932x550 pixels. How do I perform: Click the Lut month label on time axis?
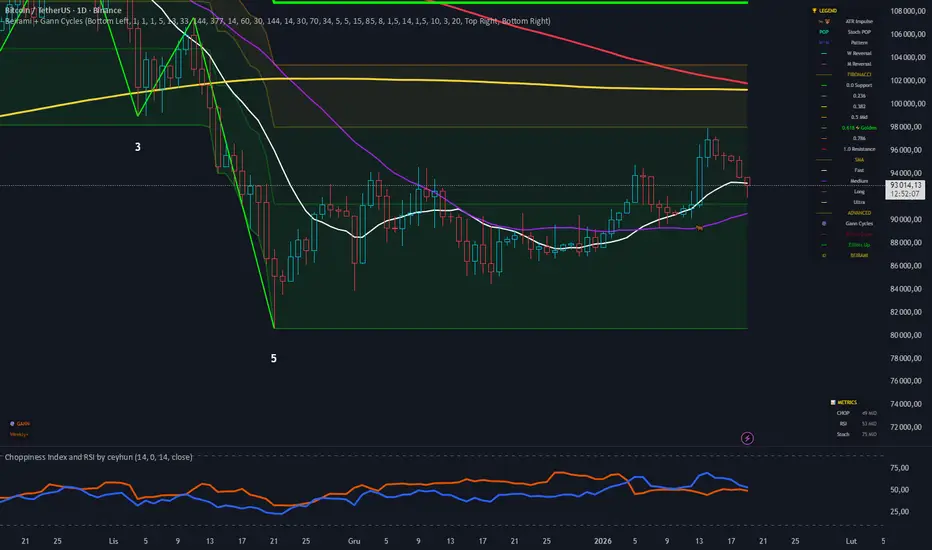pos(851,541)
